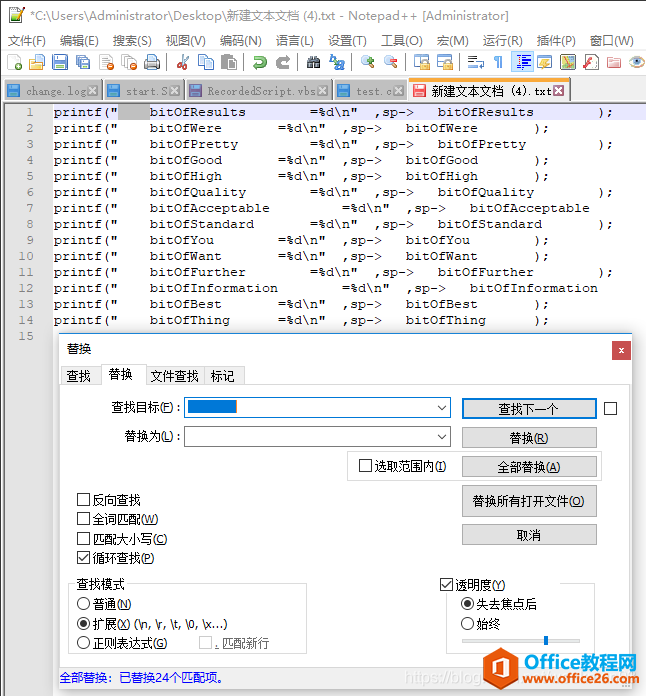This screenshot has width=646, height=696.
Task: Click the status text 全部替换：已替换24个匹配项。
Action: tap(142, 678)
